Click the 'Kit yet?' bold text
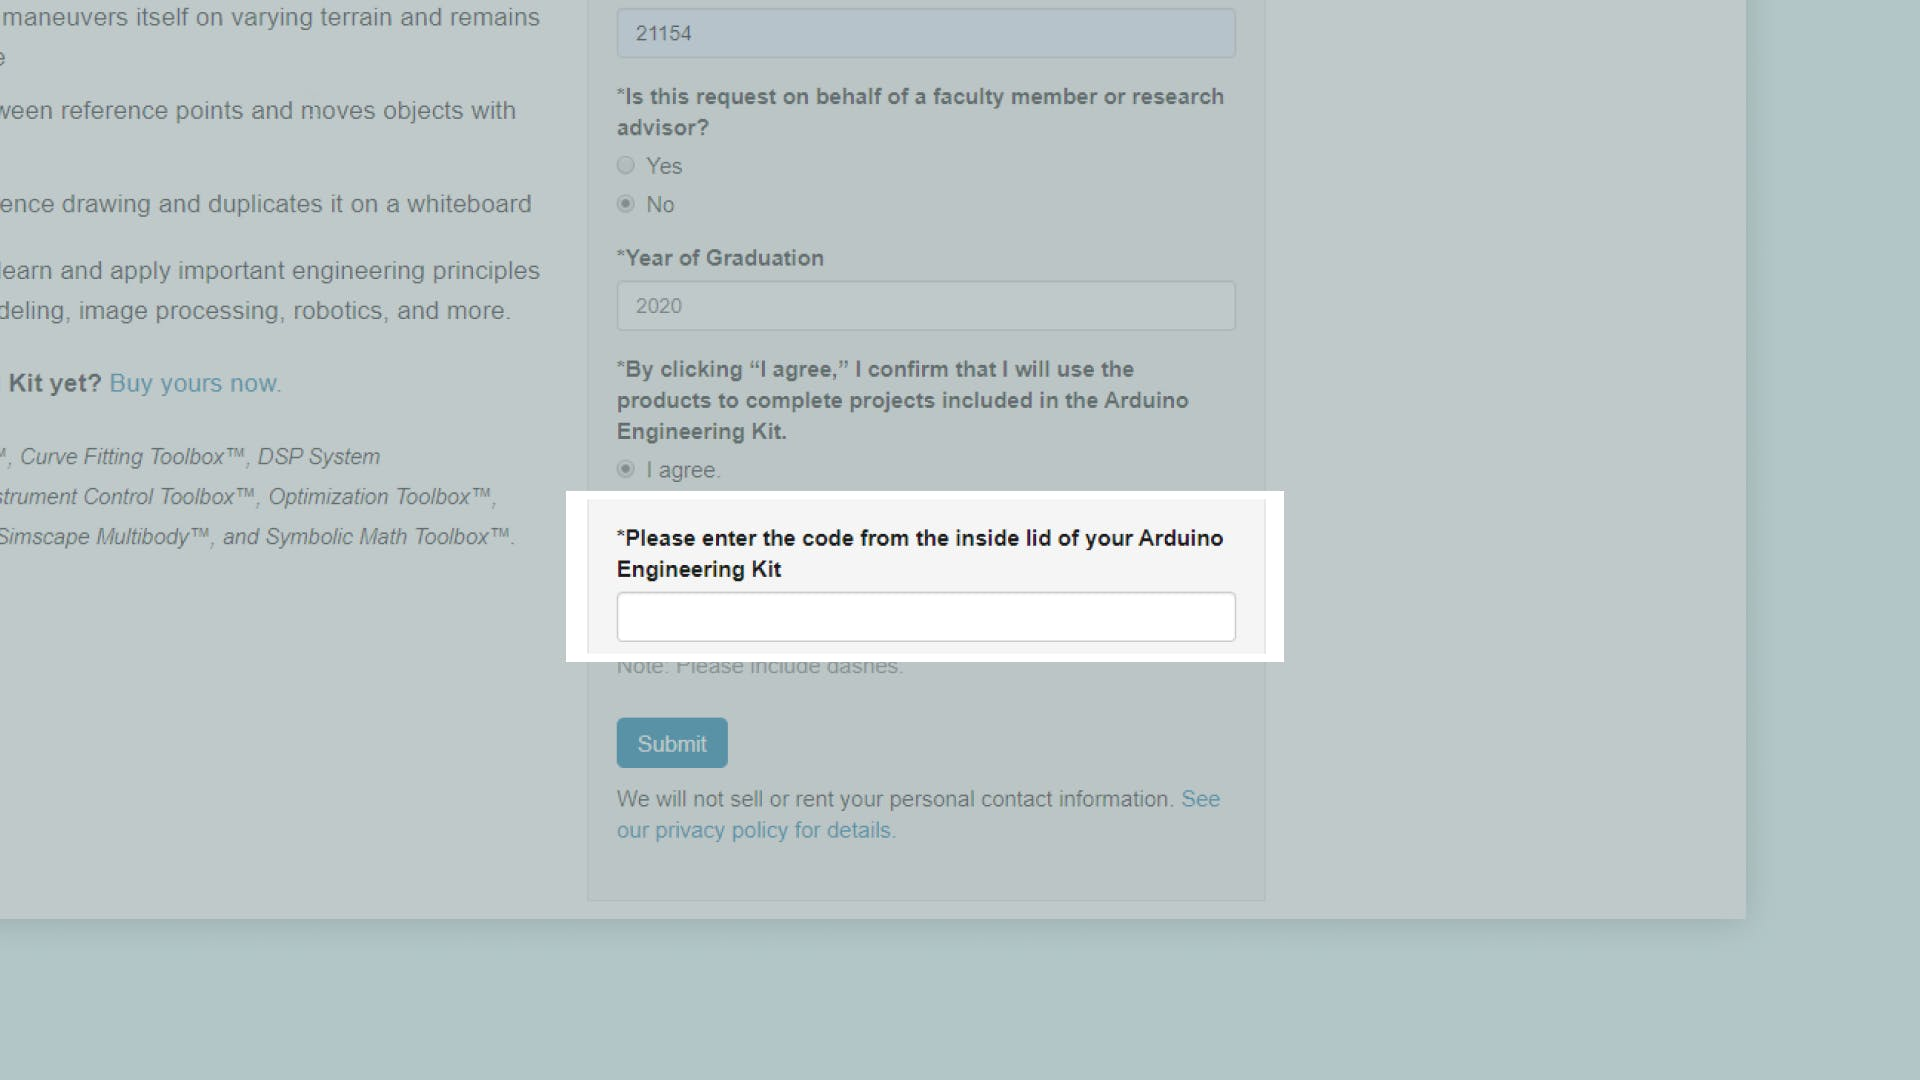Screen dimensions: 1920x1080 55,383
